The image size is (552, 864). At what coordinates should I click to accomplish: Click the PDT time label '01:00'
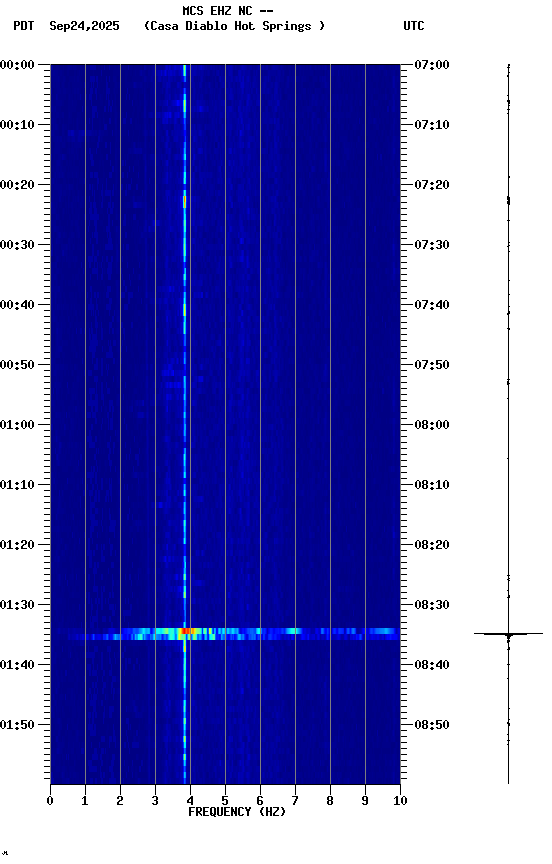point(17,425)
